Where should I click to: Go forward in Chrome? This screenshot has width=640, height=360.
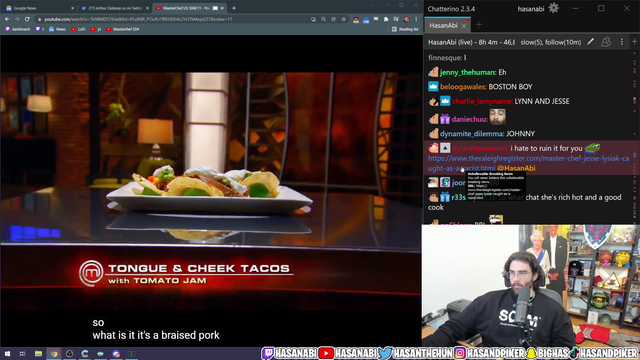click(17, 19)
